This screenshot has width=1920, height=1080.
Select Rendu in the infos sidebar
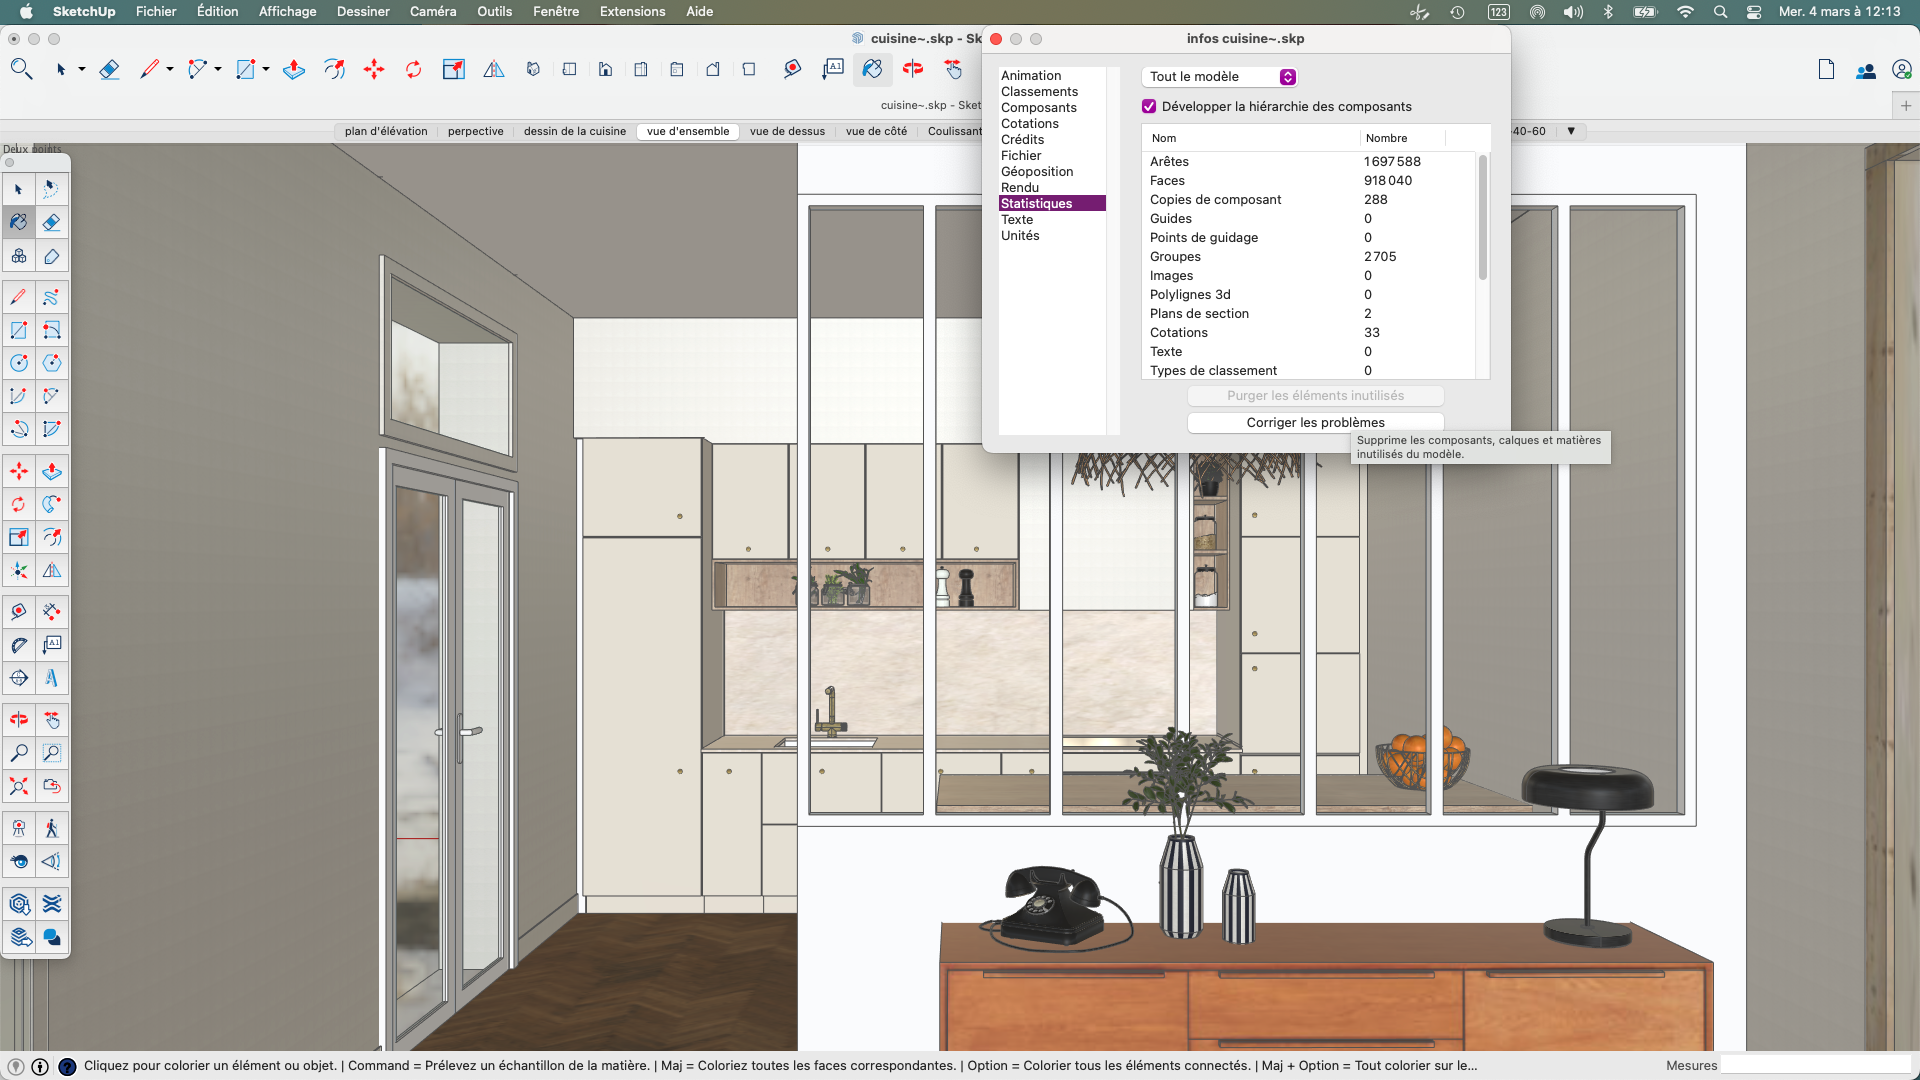click(1020, 187)
